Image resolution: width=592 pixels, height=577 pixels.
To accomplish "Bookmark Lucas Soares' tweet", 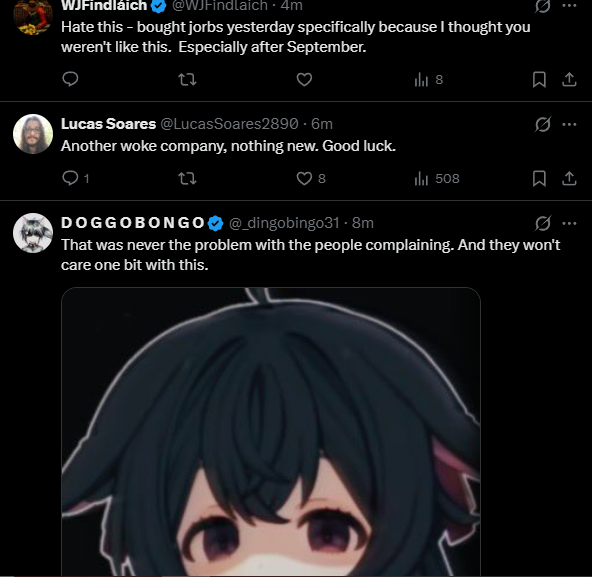I will (x=539, y=179).
